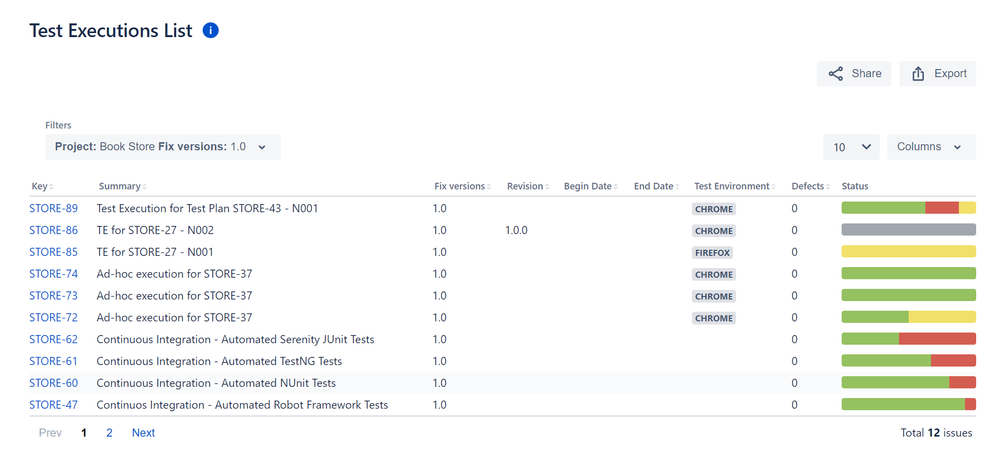The height and width of the screenshot is (461, 999).
Task: Click summary 'Test Execution for Test Plan STORE-43 - N001'
Action: click(207, 208)
